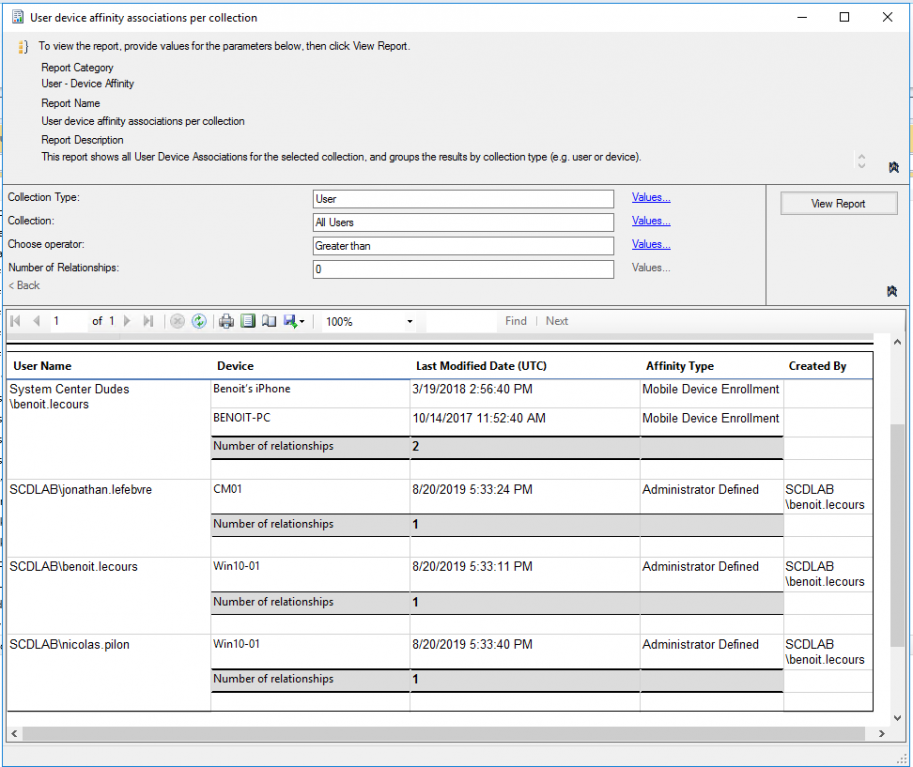Screen dimensions: 913x767
Task: Click the Stop rendering icon
Action: pyautogui.click(x=177, y=321)
